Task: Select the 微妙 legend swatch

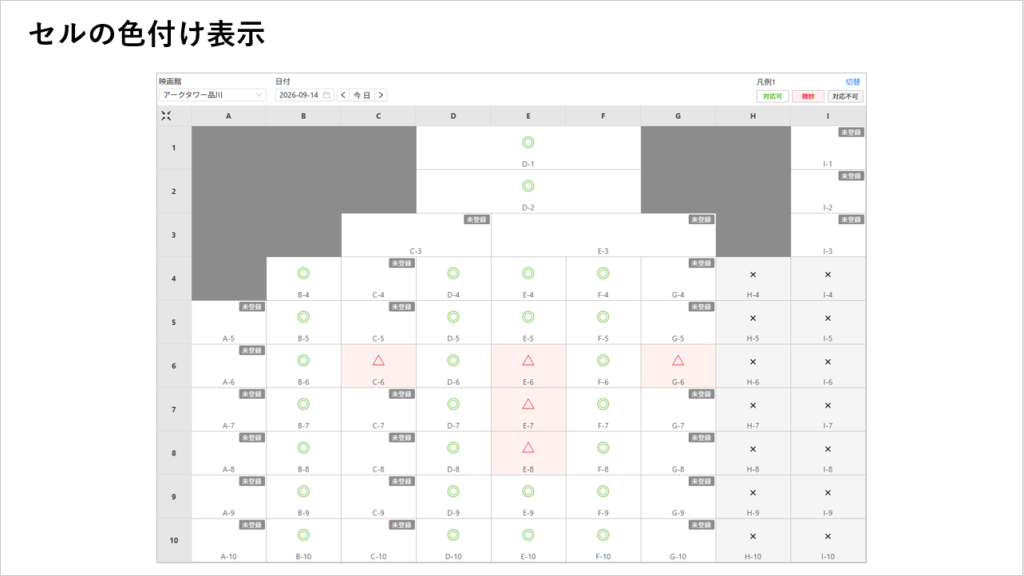Action: point(808,96)
